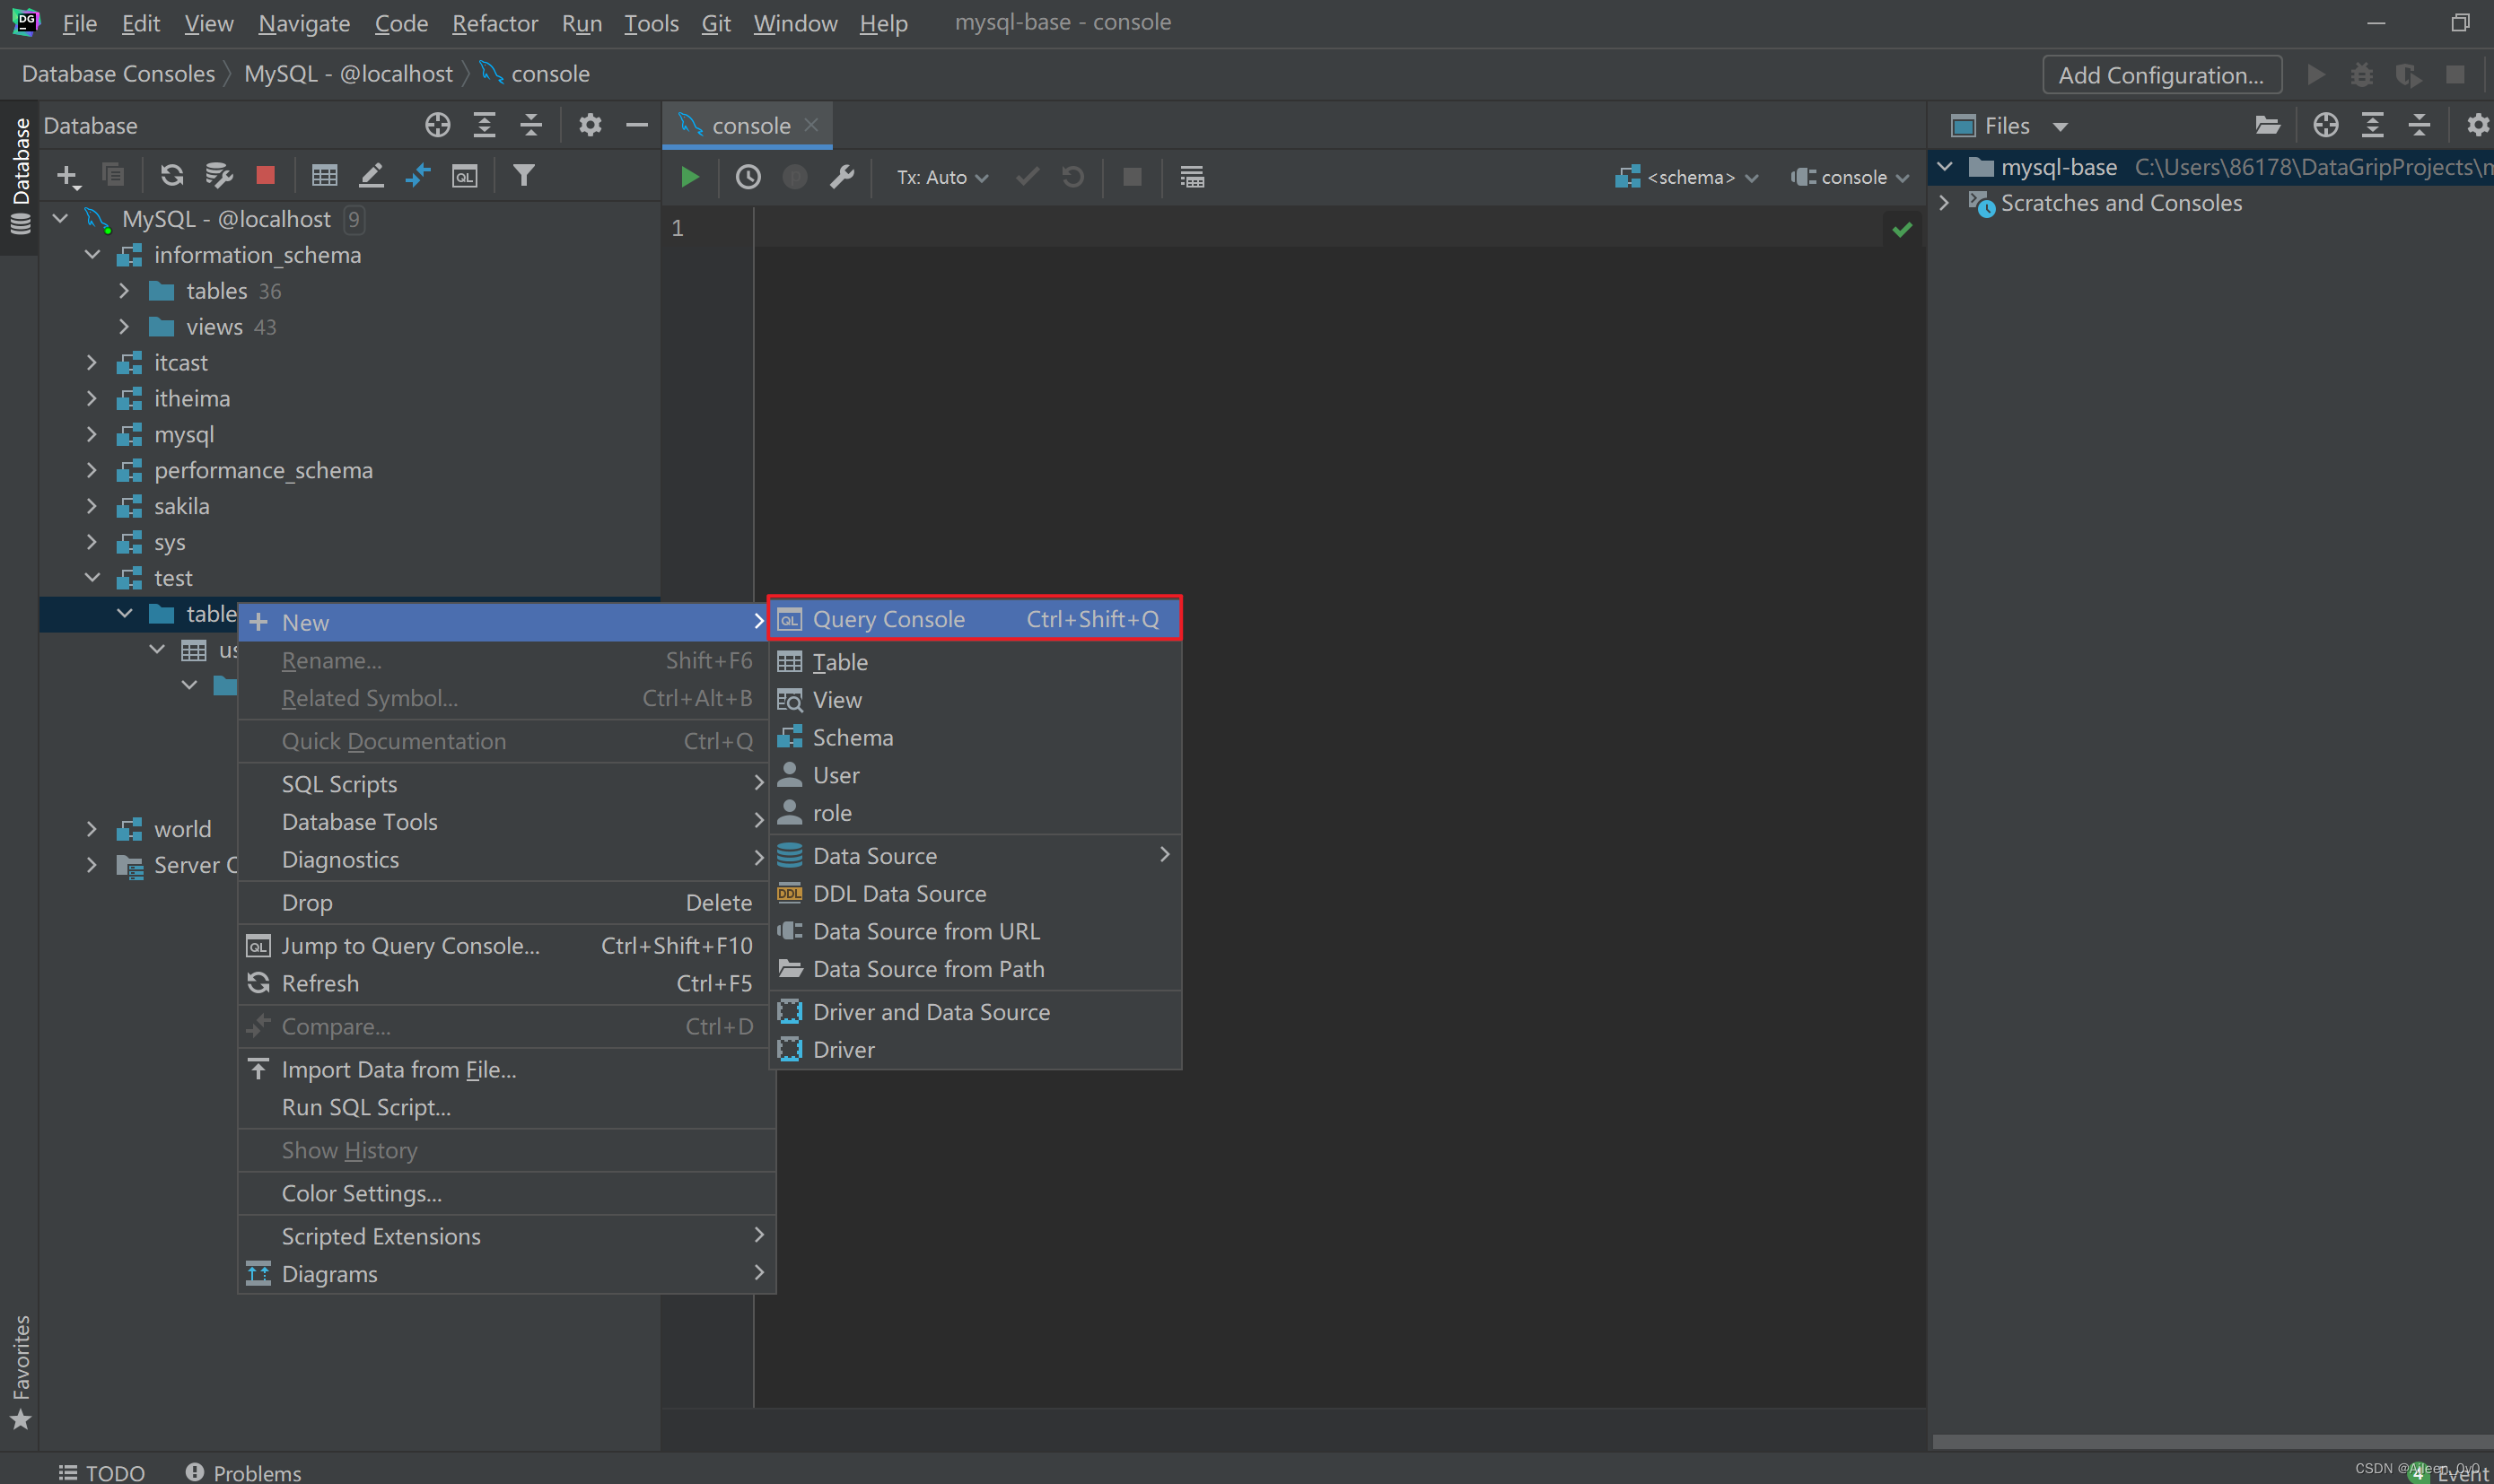Click the filter funnel icon
2494x1484 pixels.
pyautogui.click(x=523, y=176)
